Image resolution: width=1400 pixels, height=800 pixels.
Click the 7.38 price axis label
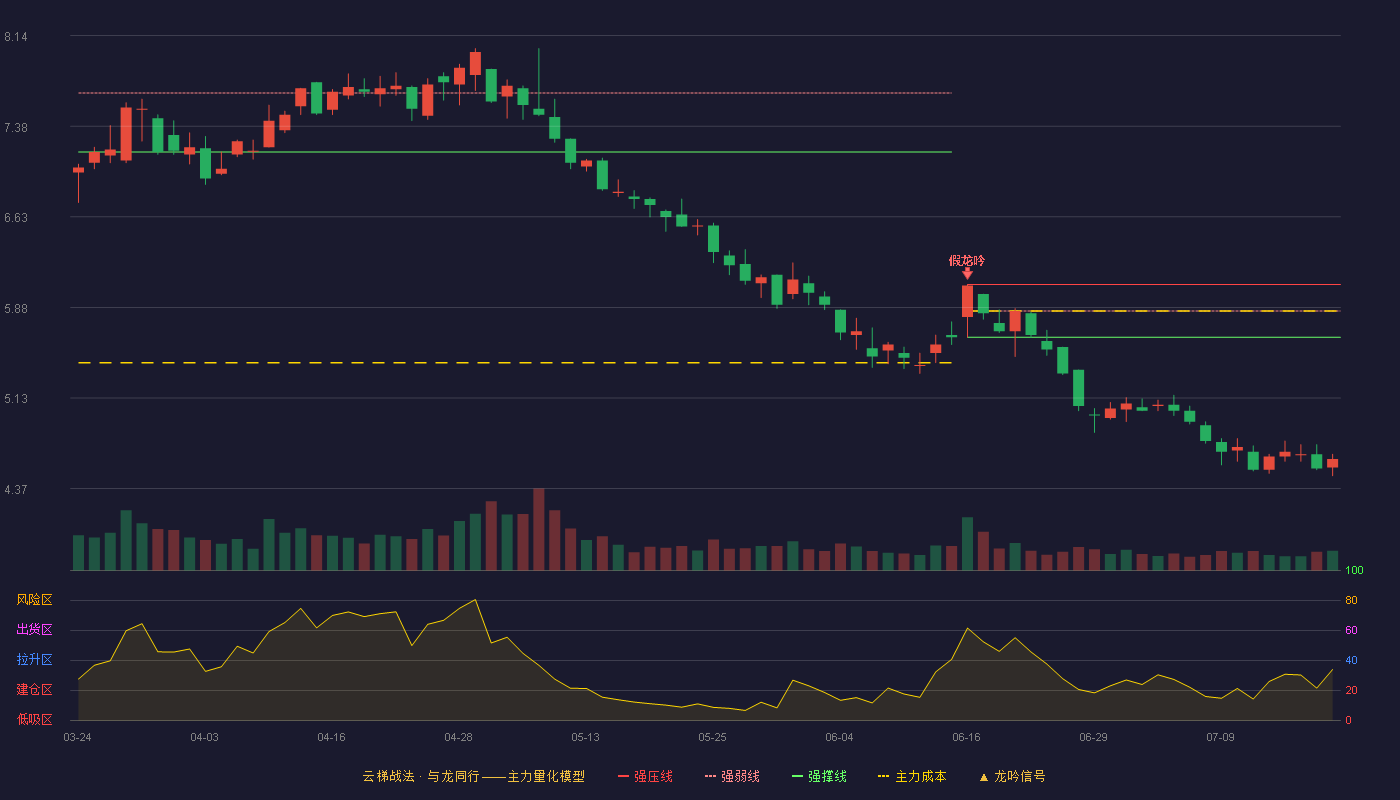pyautogui.click(x=16, y=128)
